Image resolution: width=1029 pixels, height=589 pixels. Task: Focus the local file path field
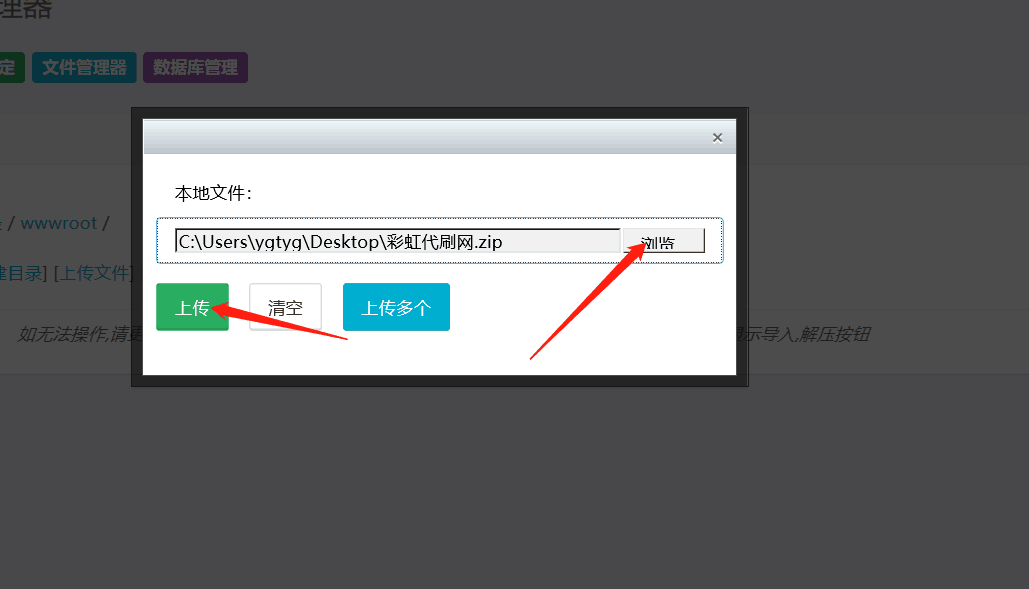tap(397, 241)
